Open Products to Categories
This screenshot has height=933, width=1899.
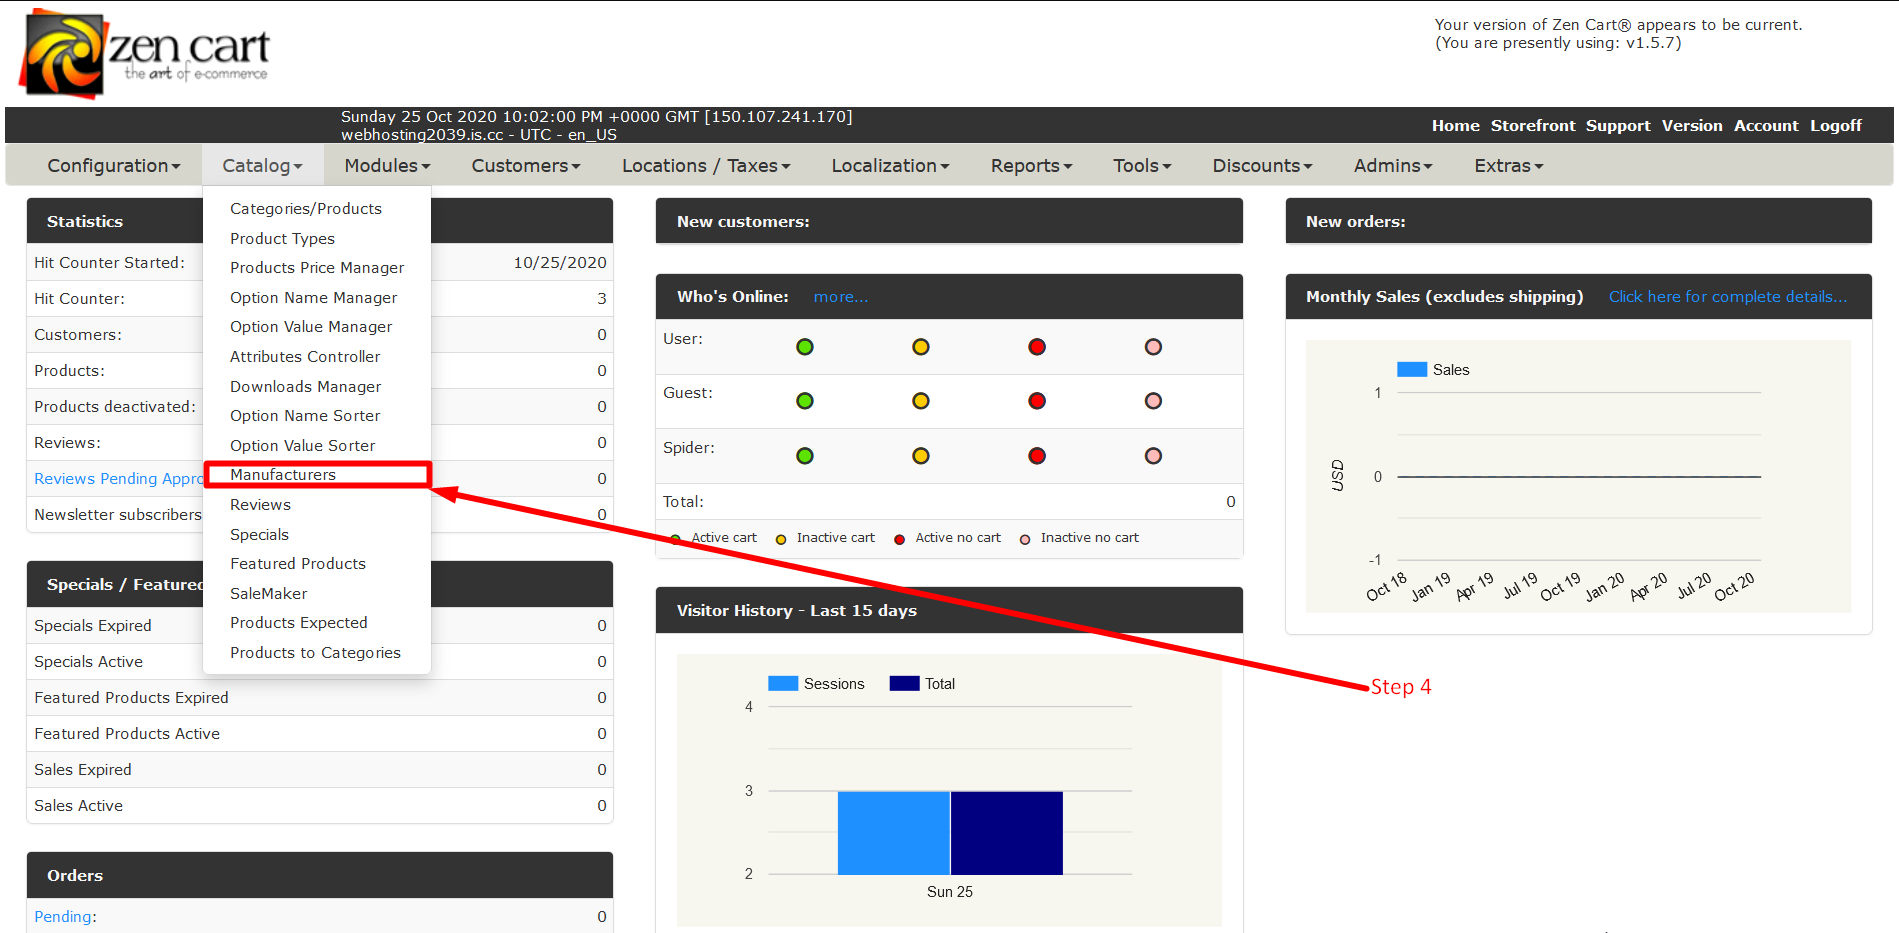click(x=315, y=653)
